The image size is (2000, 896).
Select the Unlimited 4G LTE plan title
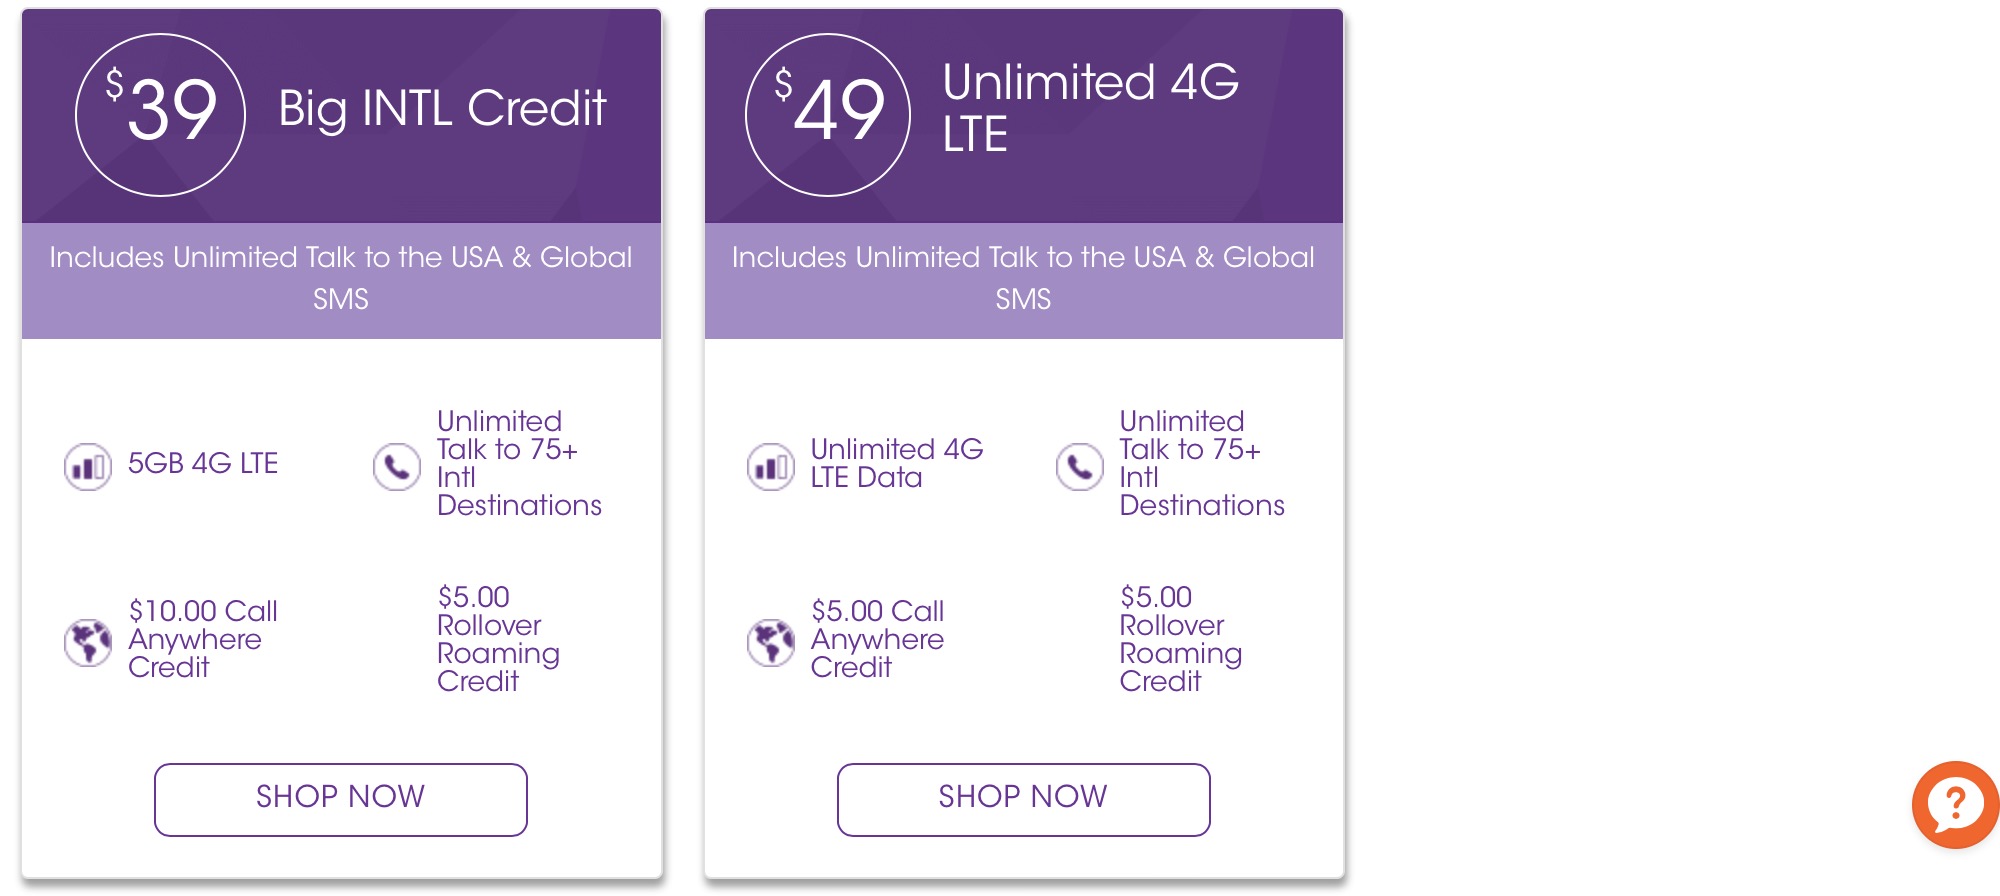1090,108
